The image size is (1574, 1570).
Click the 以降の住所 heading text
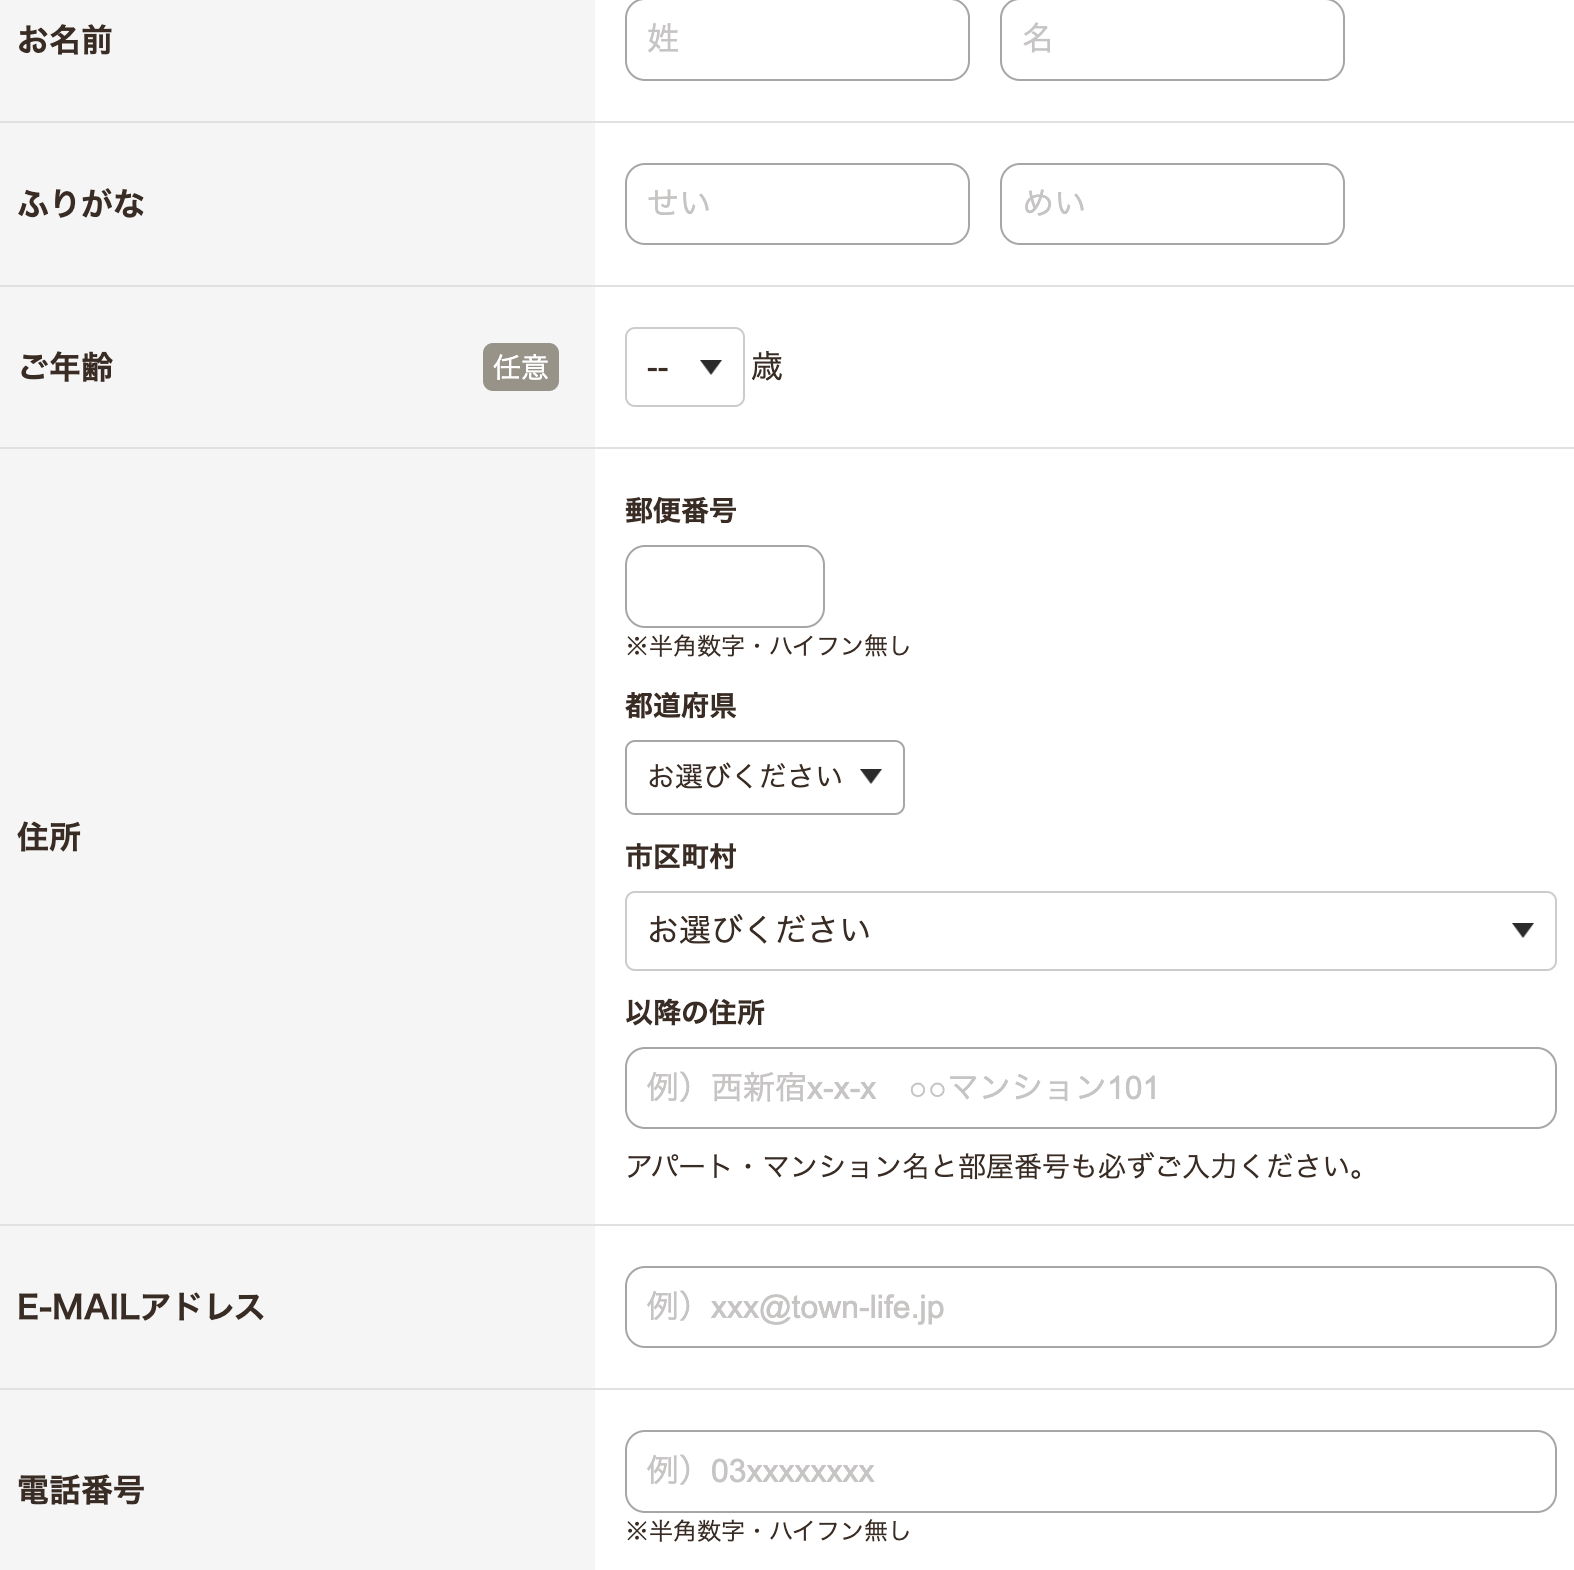click(695, 1013)
